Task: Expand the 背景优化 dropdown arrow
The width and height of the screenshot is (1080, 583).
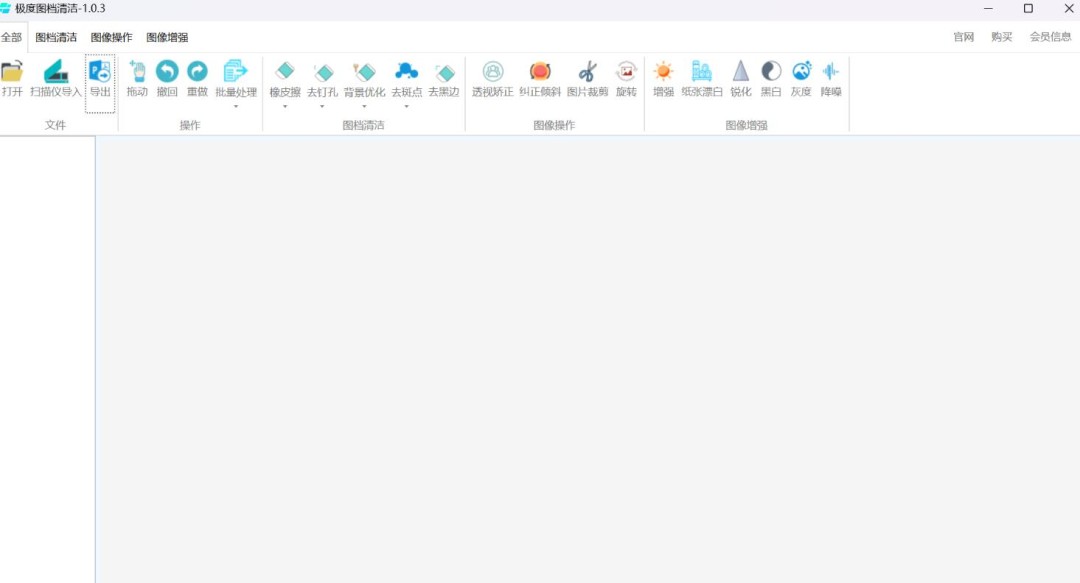Action: [364, 106]
